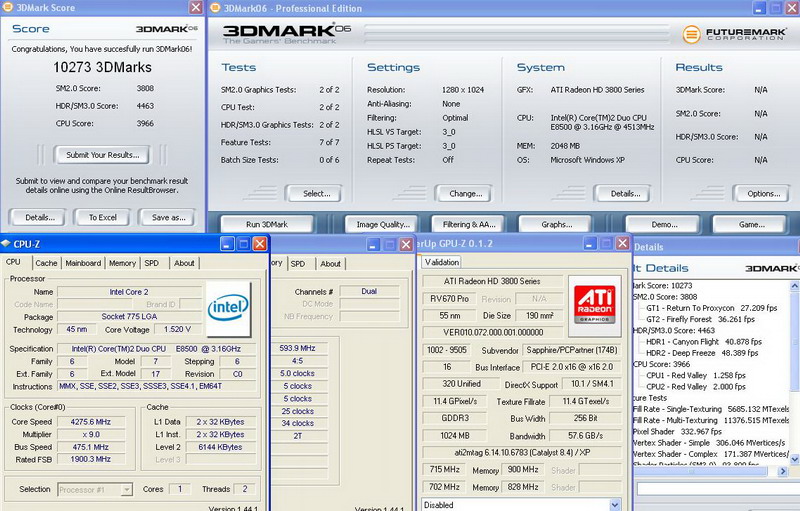Click the Bandwidth 57.6 GB/s field

click(x=586, y=436)
